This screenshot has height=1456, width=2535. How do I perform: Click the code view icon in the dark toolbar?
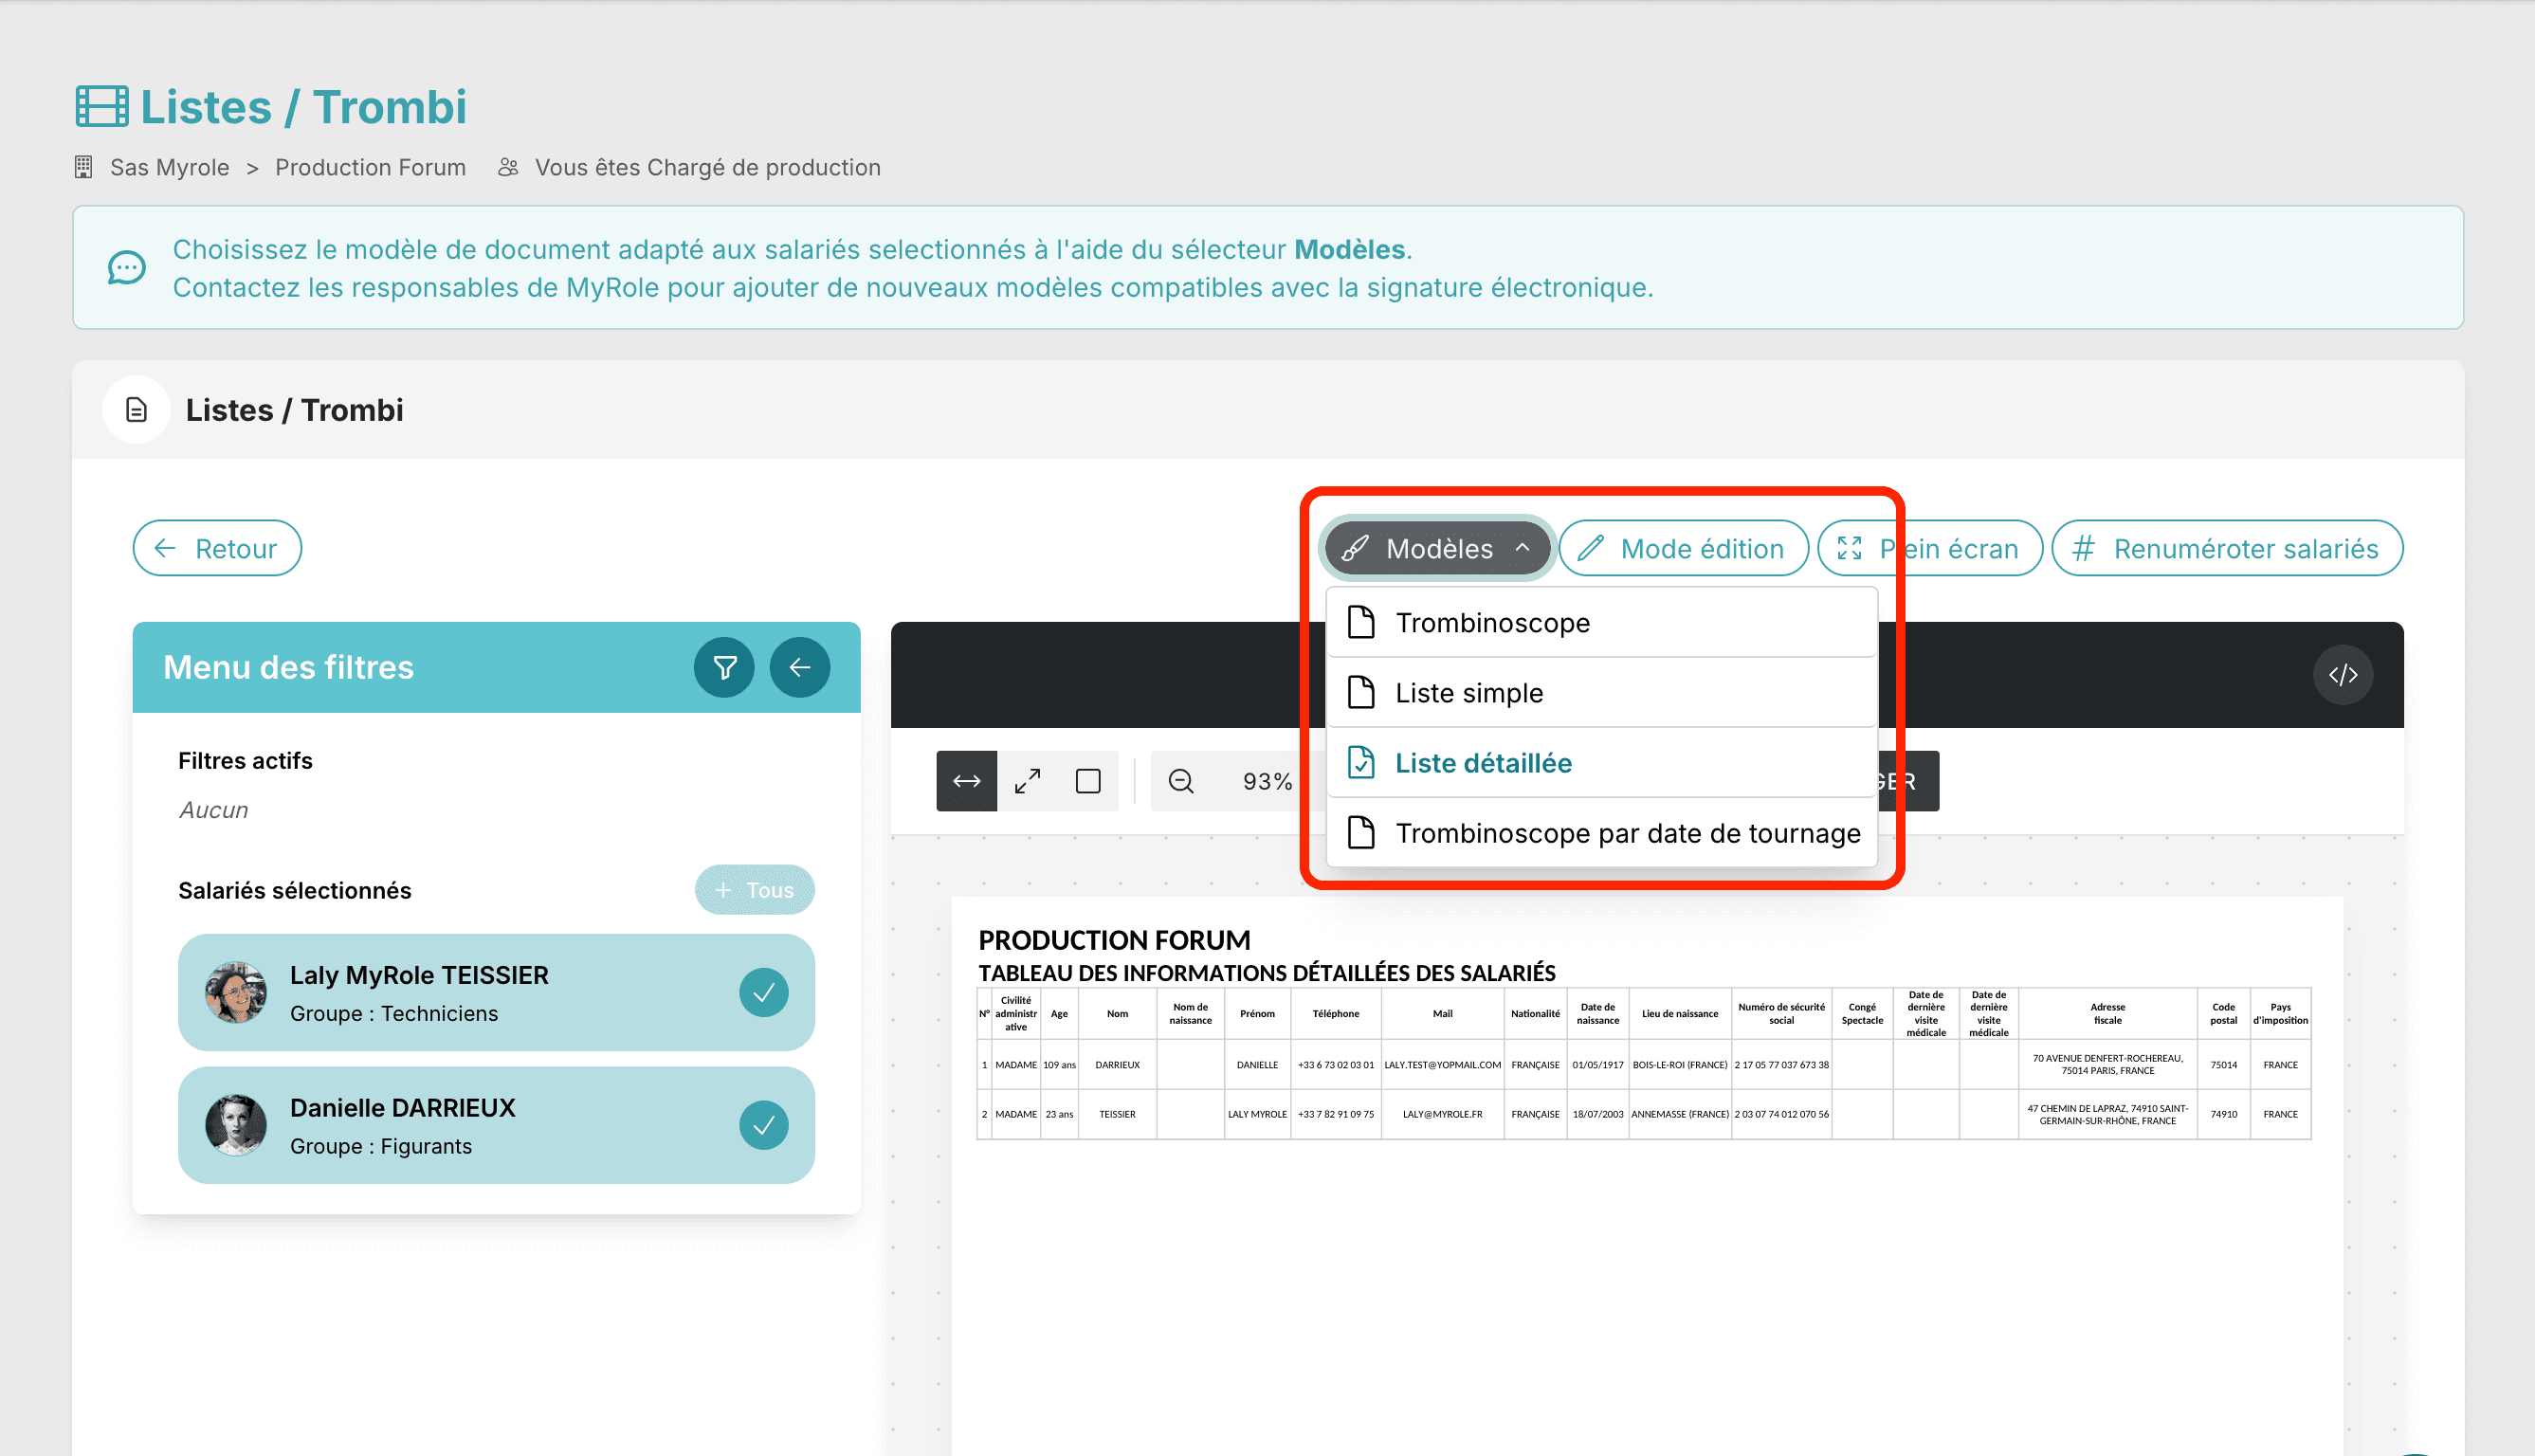tap(2342, 675)
